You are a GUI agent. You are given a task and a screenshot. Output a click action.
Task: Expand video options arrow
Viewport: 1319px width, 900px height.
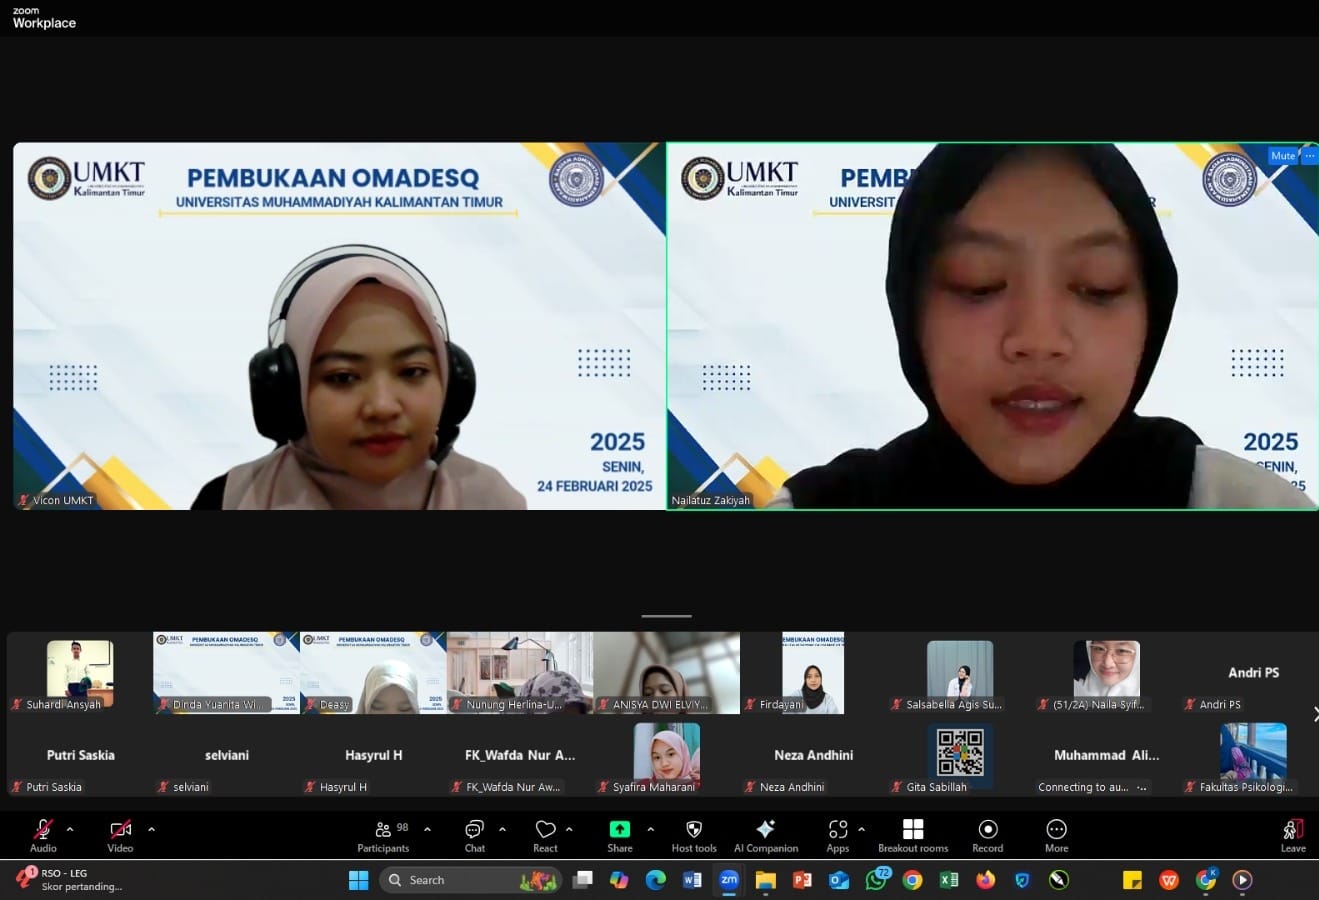click(151, 829)
